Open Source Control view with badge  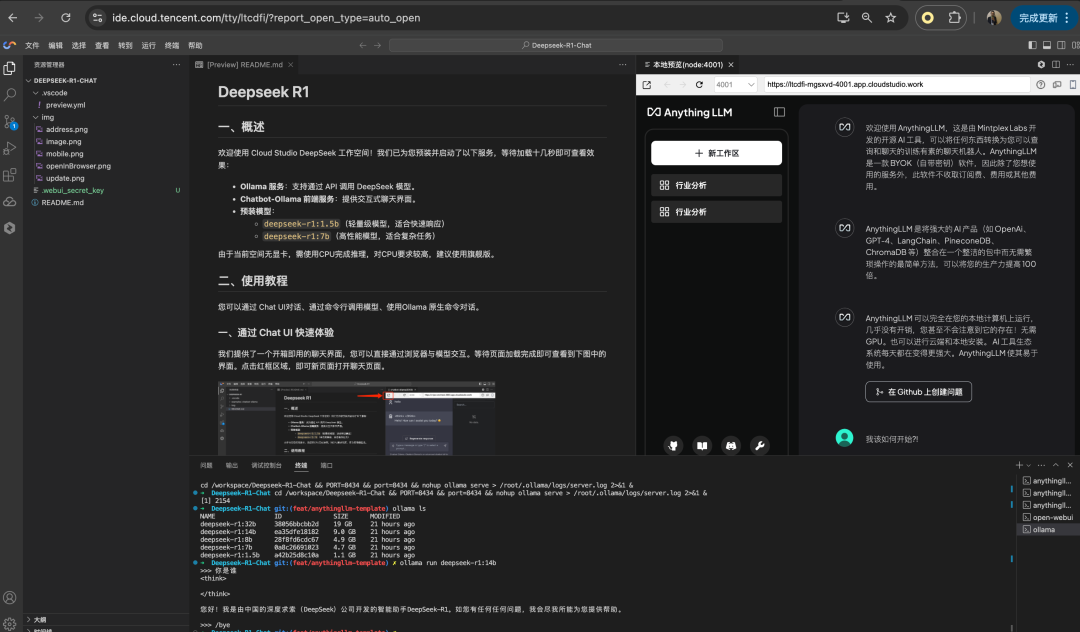coord(10,122)
